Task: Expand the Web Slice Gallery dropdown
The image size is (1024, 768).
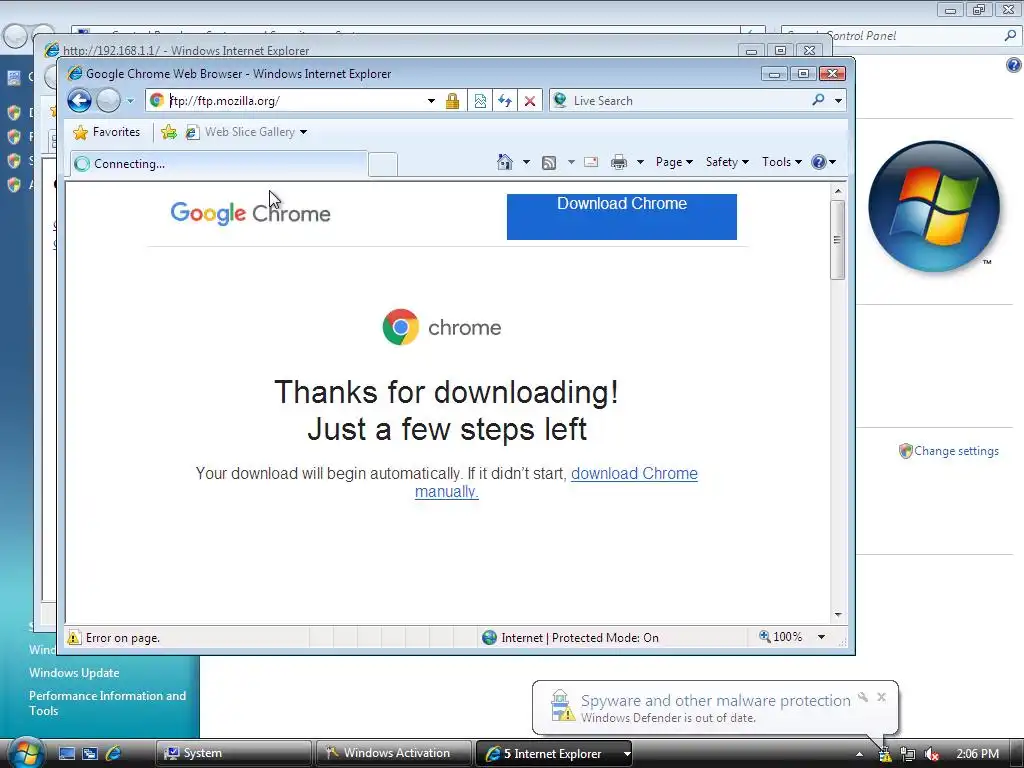Action: 303,132
